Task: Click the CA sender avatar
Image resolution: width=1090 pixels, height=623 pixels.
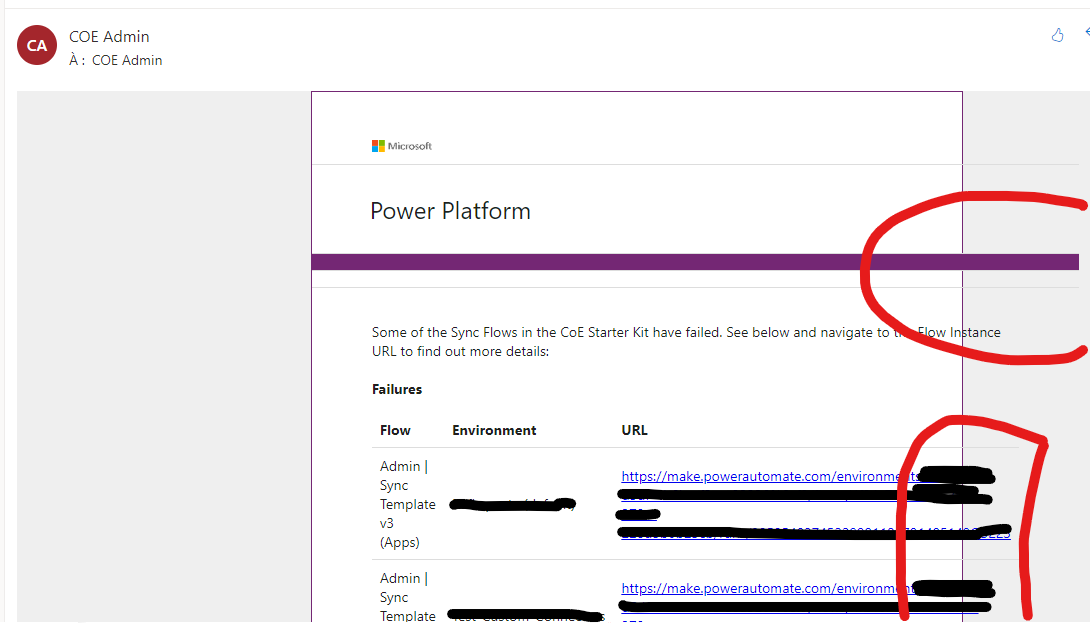Action: (x=37, y=45)
